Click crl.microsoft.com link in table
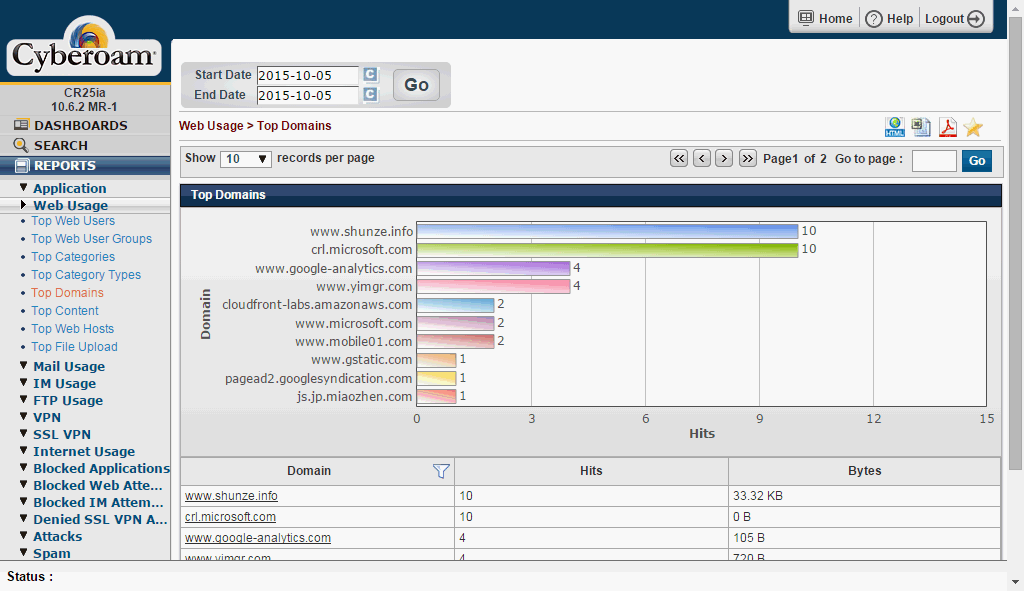Viewport: 1024px width, 591px height. point(231,517)
